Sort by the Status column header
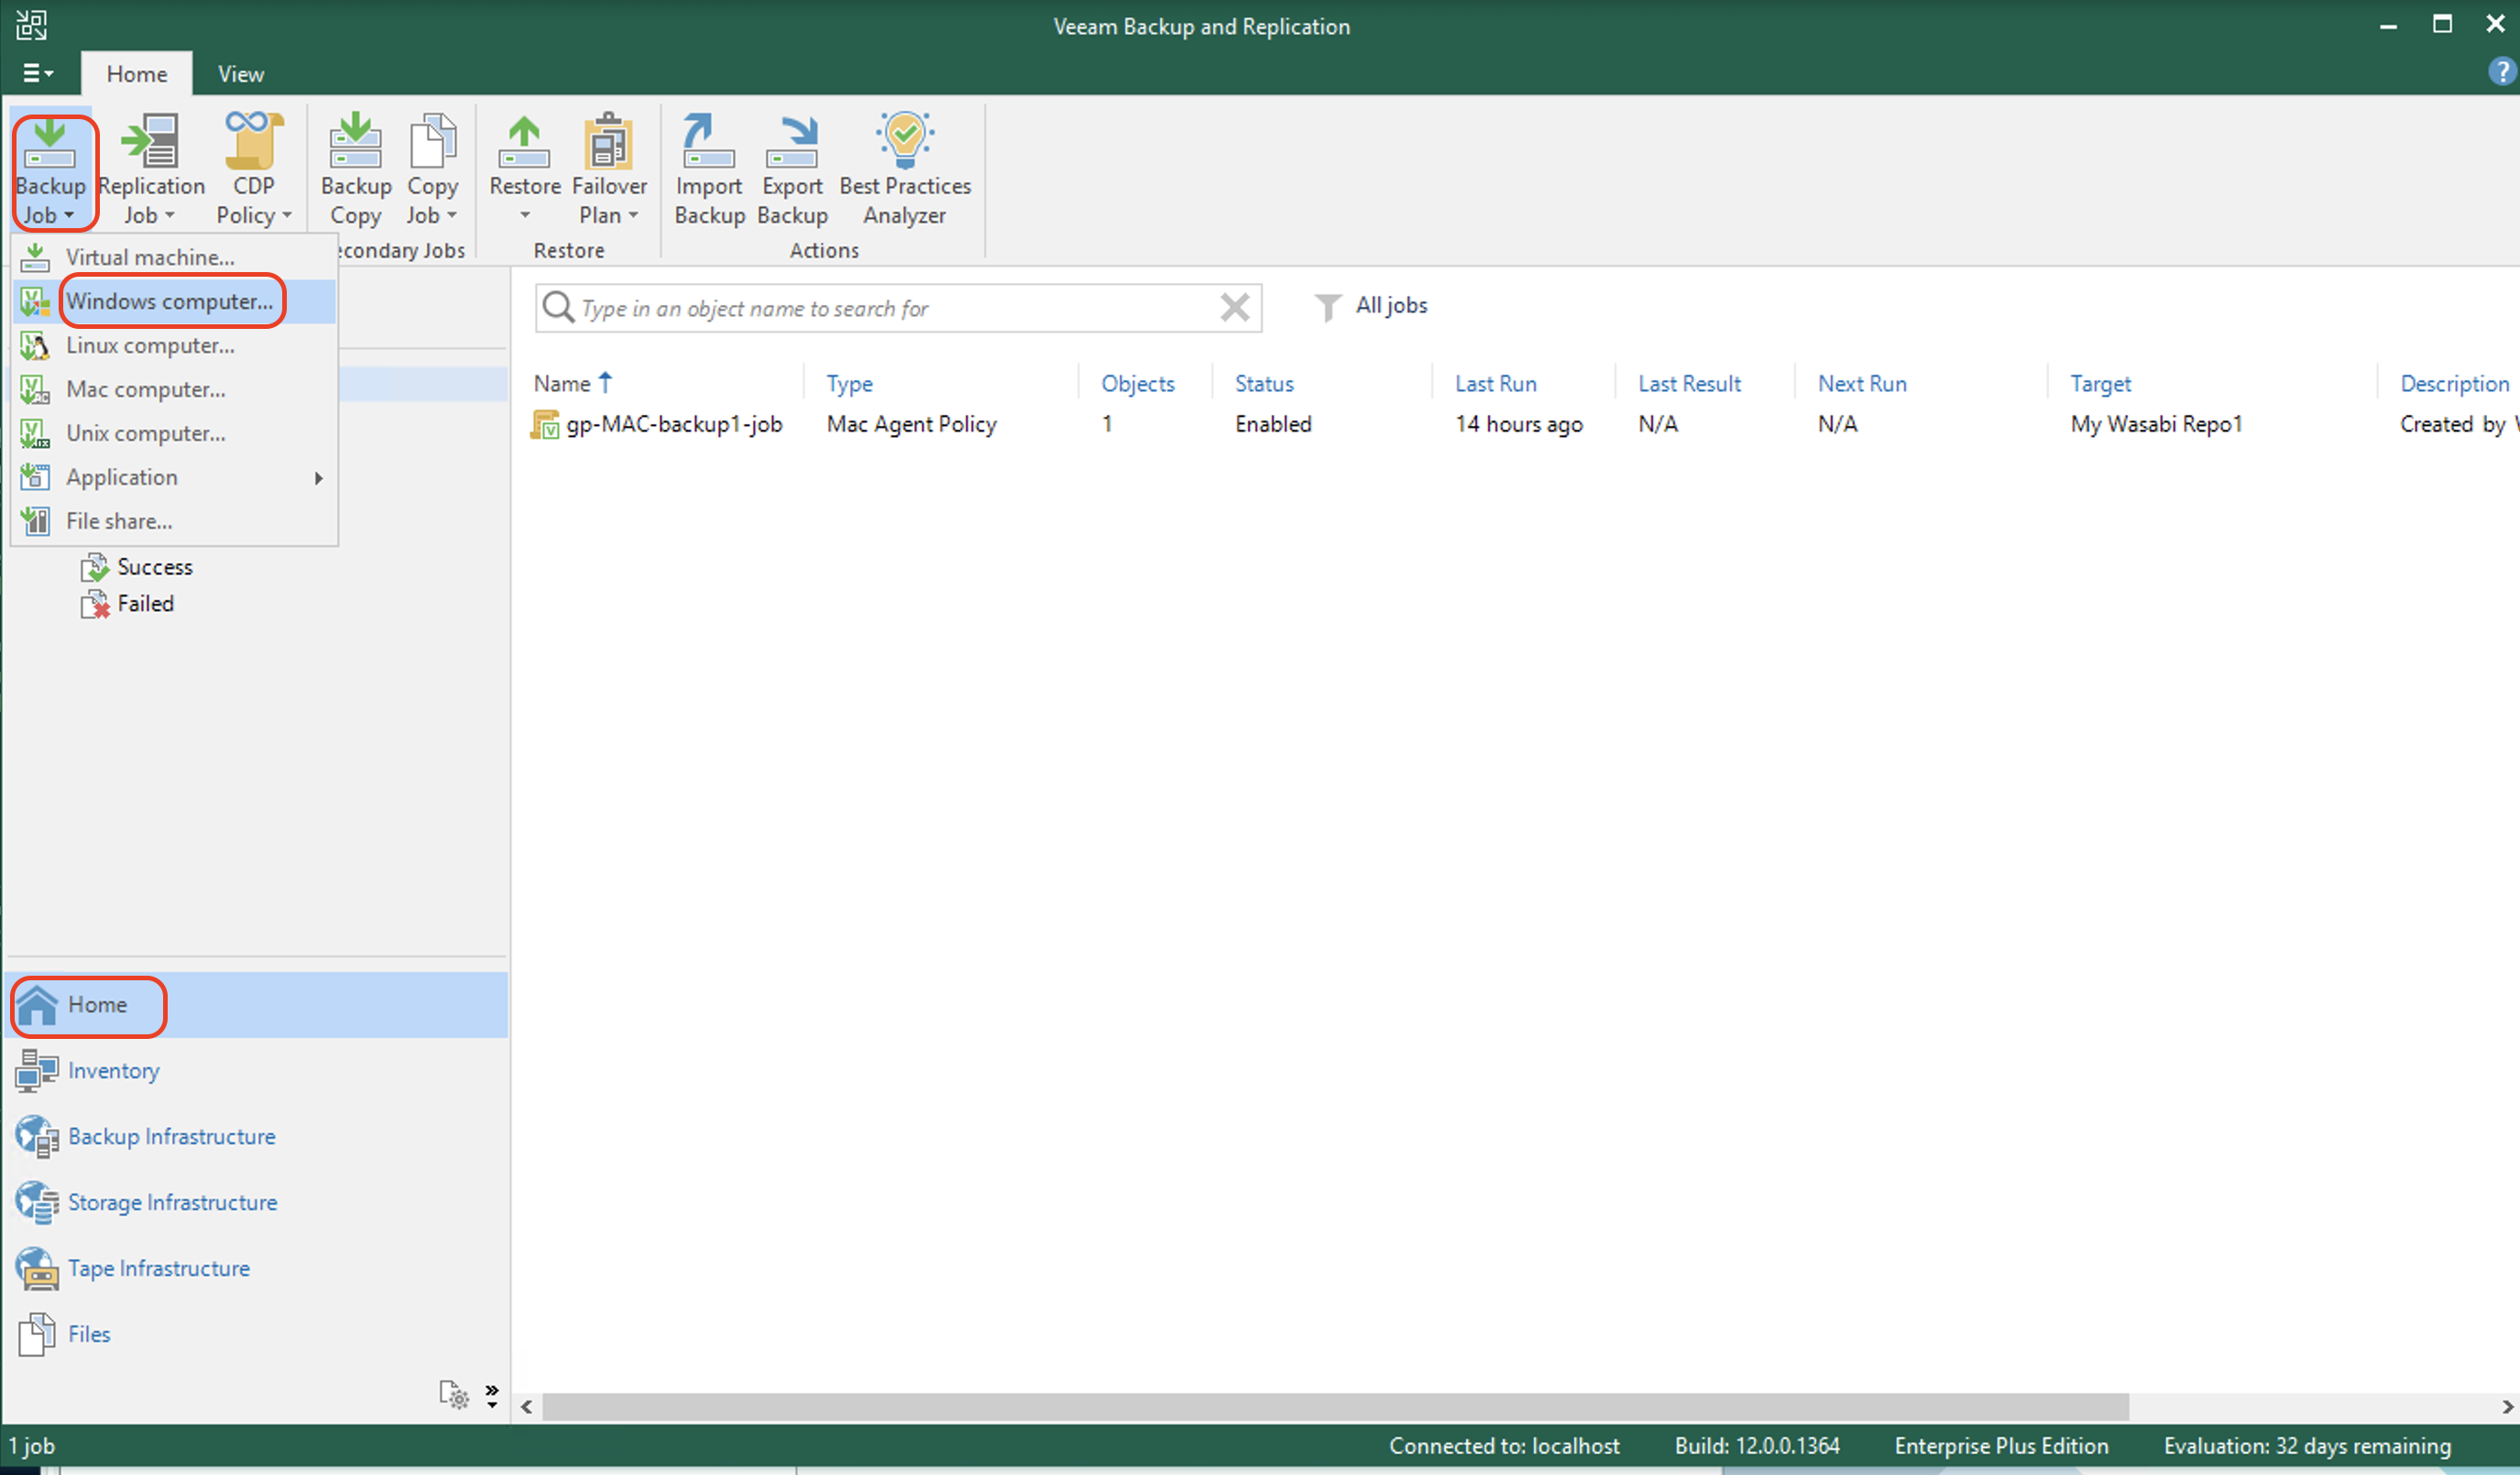The height and width of the screenshot is (1475, 2520). coord(1264,383)
